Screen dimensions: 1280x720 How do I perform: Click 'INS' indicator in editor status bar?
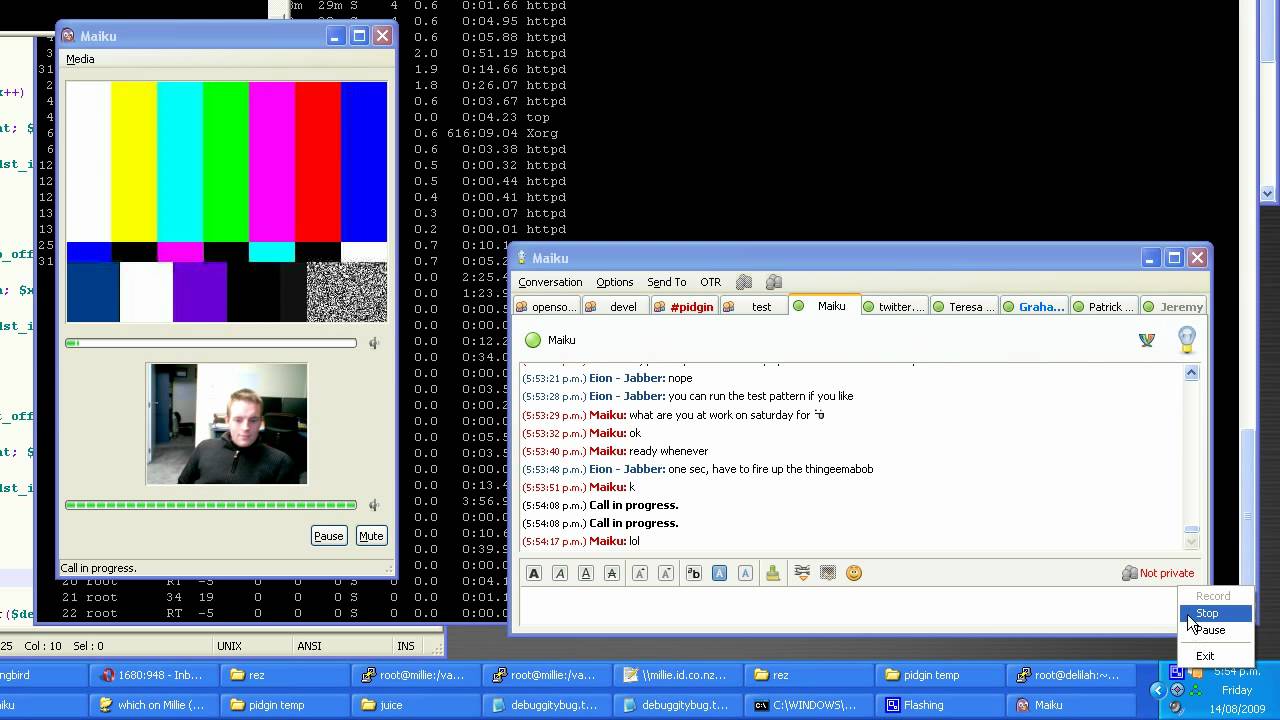coord(405,646)
